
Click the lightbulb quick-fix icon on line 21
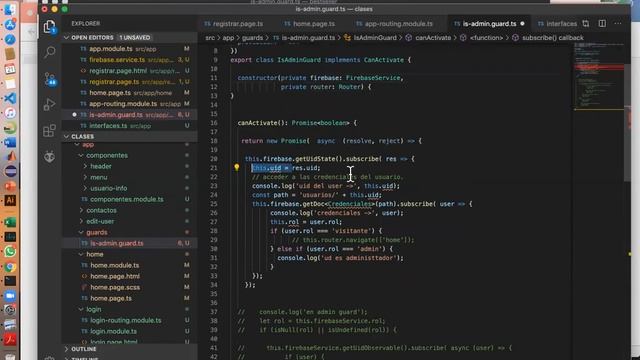tap(236, 167)
